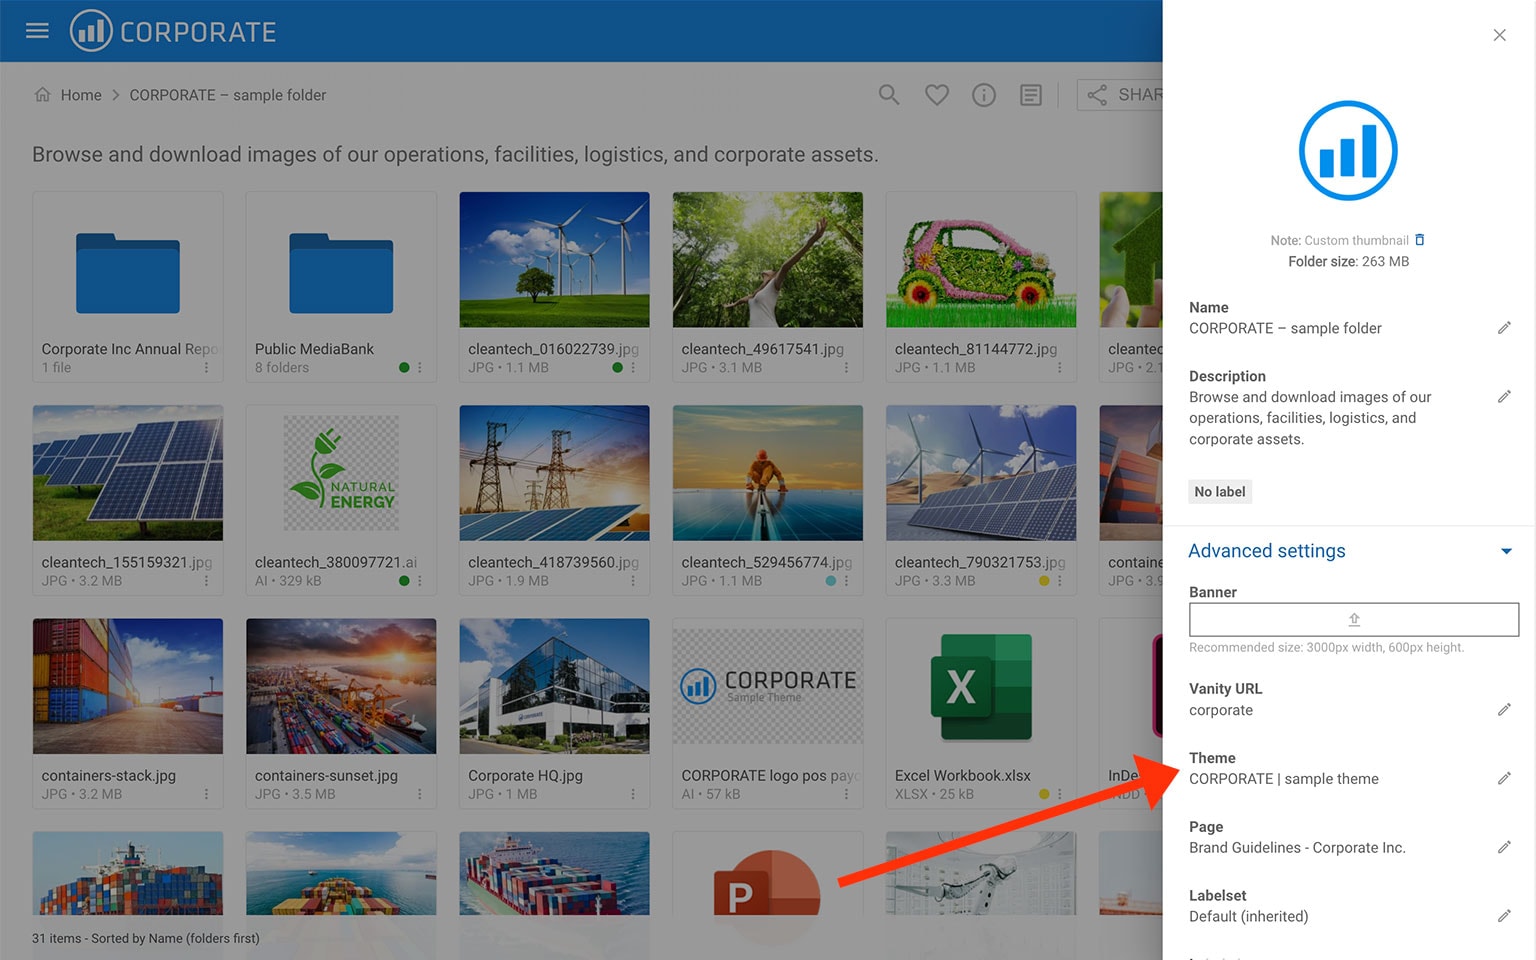The image size is (1536, 960).
Task: Edit the Vanity URL with the pencil button
Action: pos(1506,710)
